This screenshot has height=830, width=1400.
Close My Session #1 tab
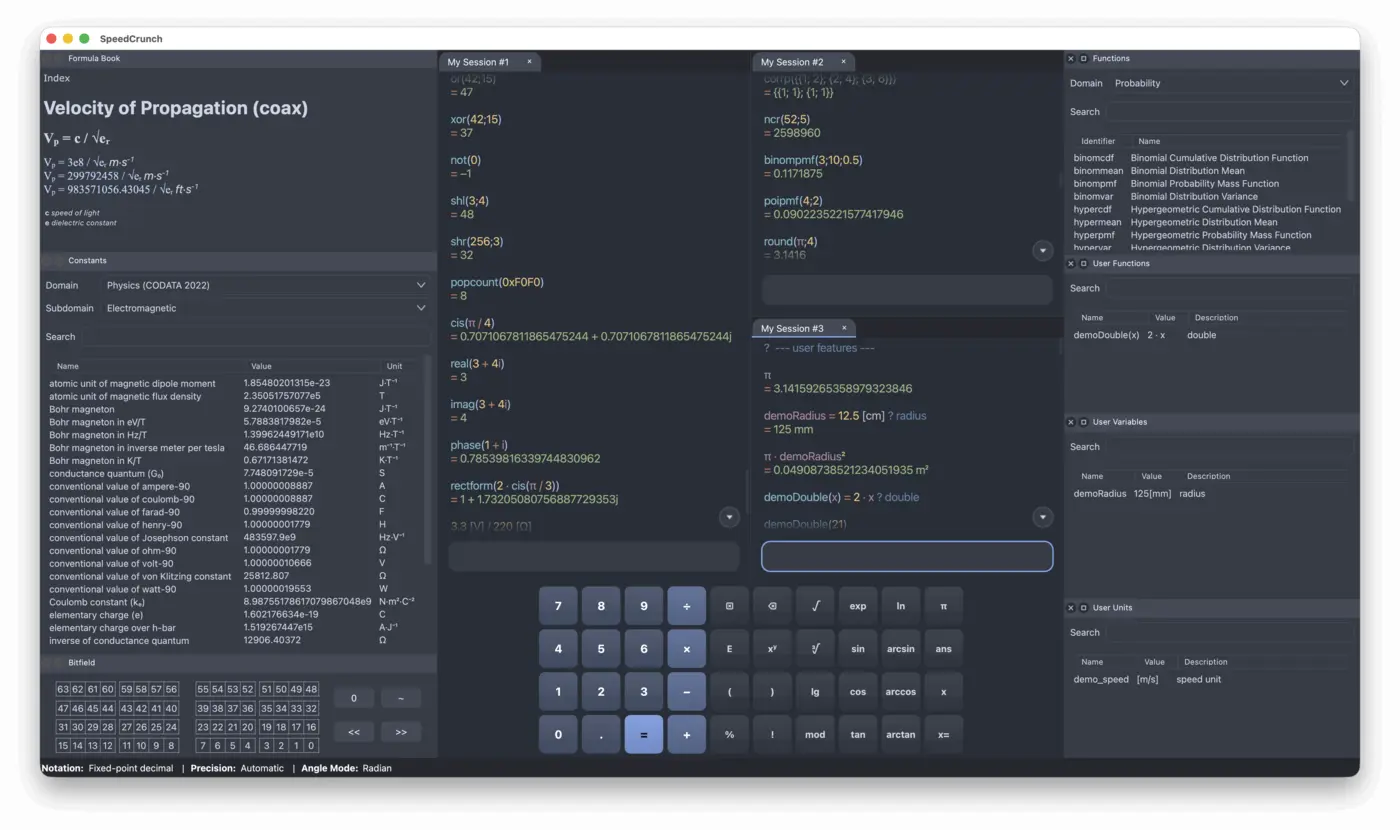coord(529,62)
